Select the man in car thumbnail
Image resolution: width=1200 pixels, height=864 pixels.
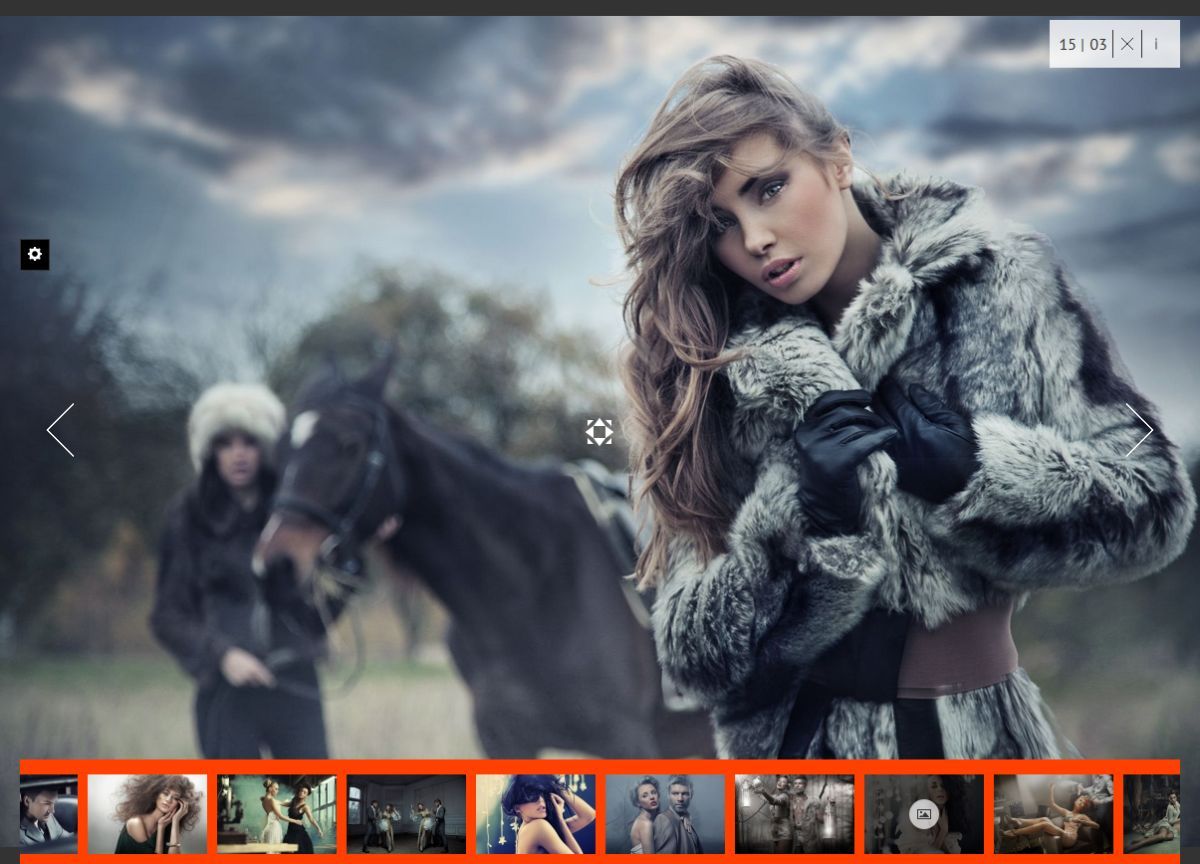(48, 814)
